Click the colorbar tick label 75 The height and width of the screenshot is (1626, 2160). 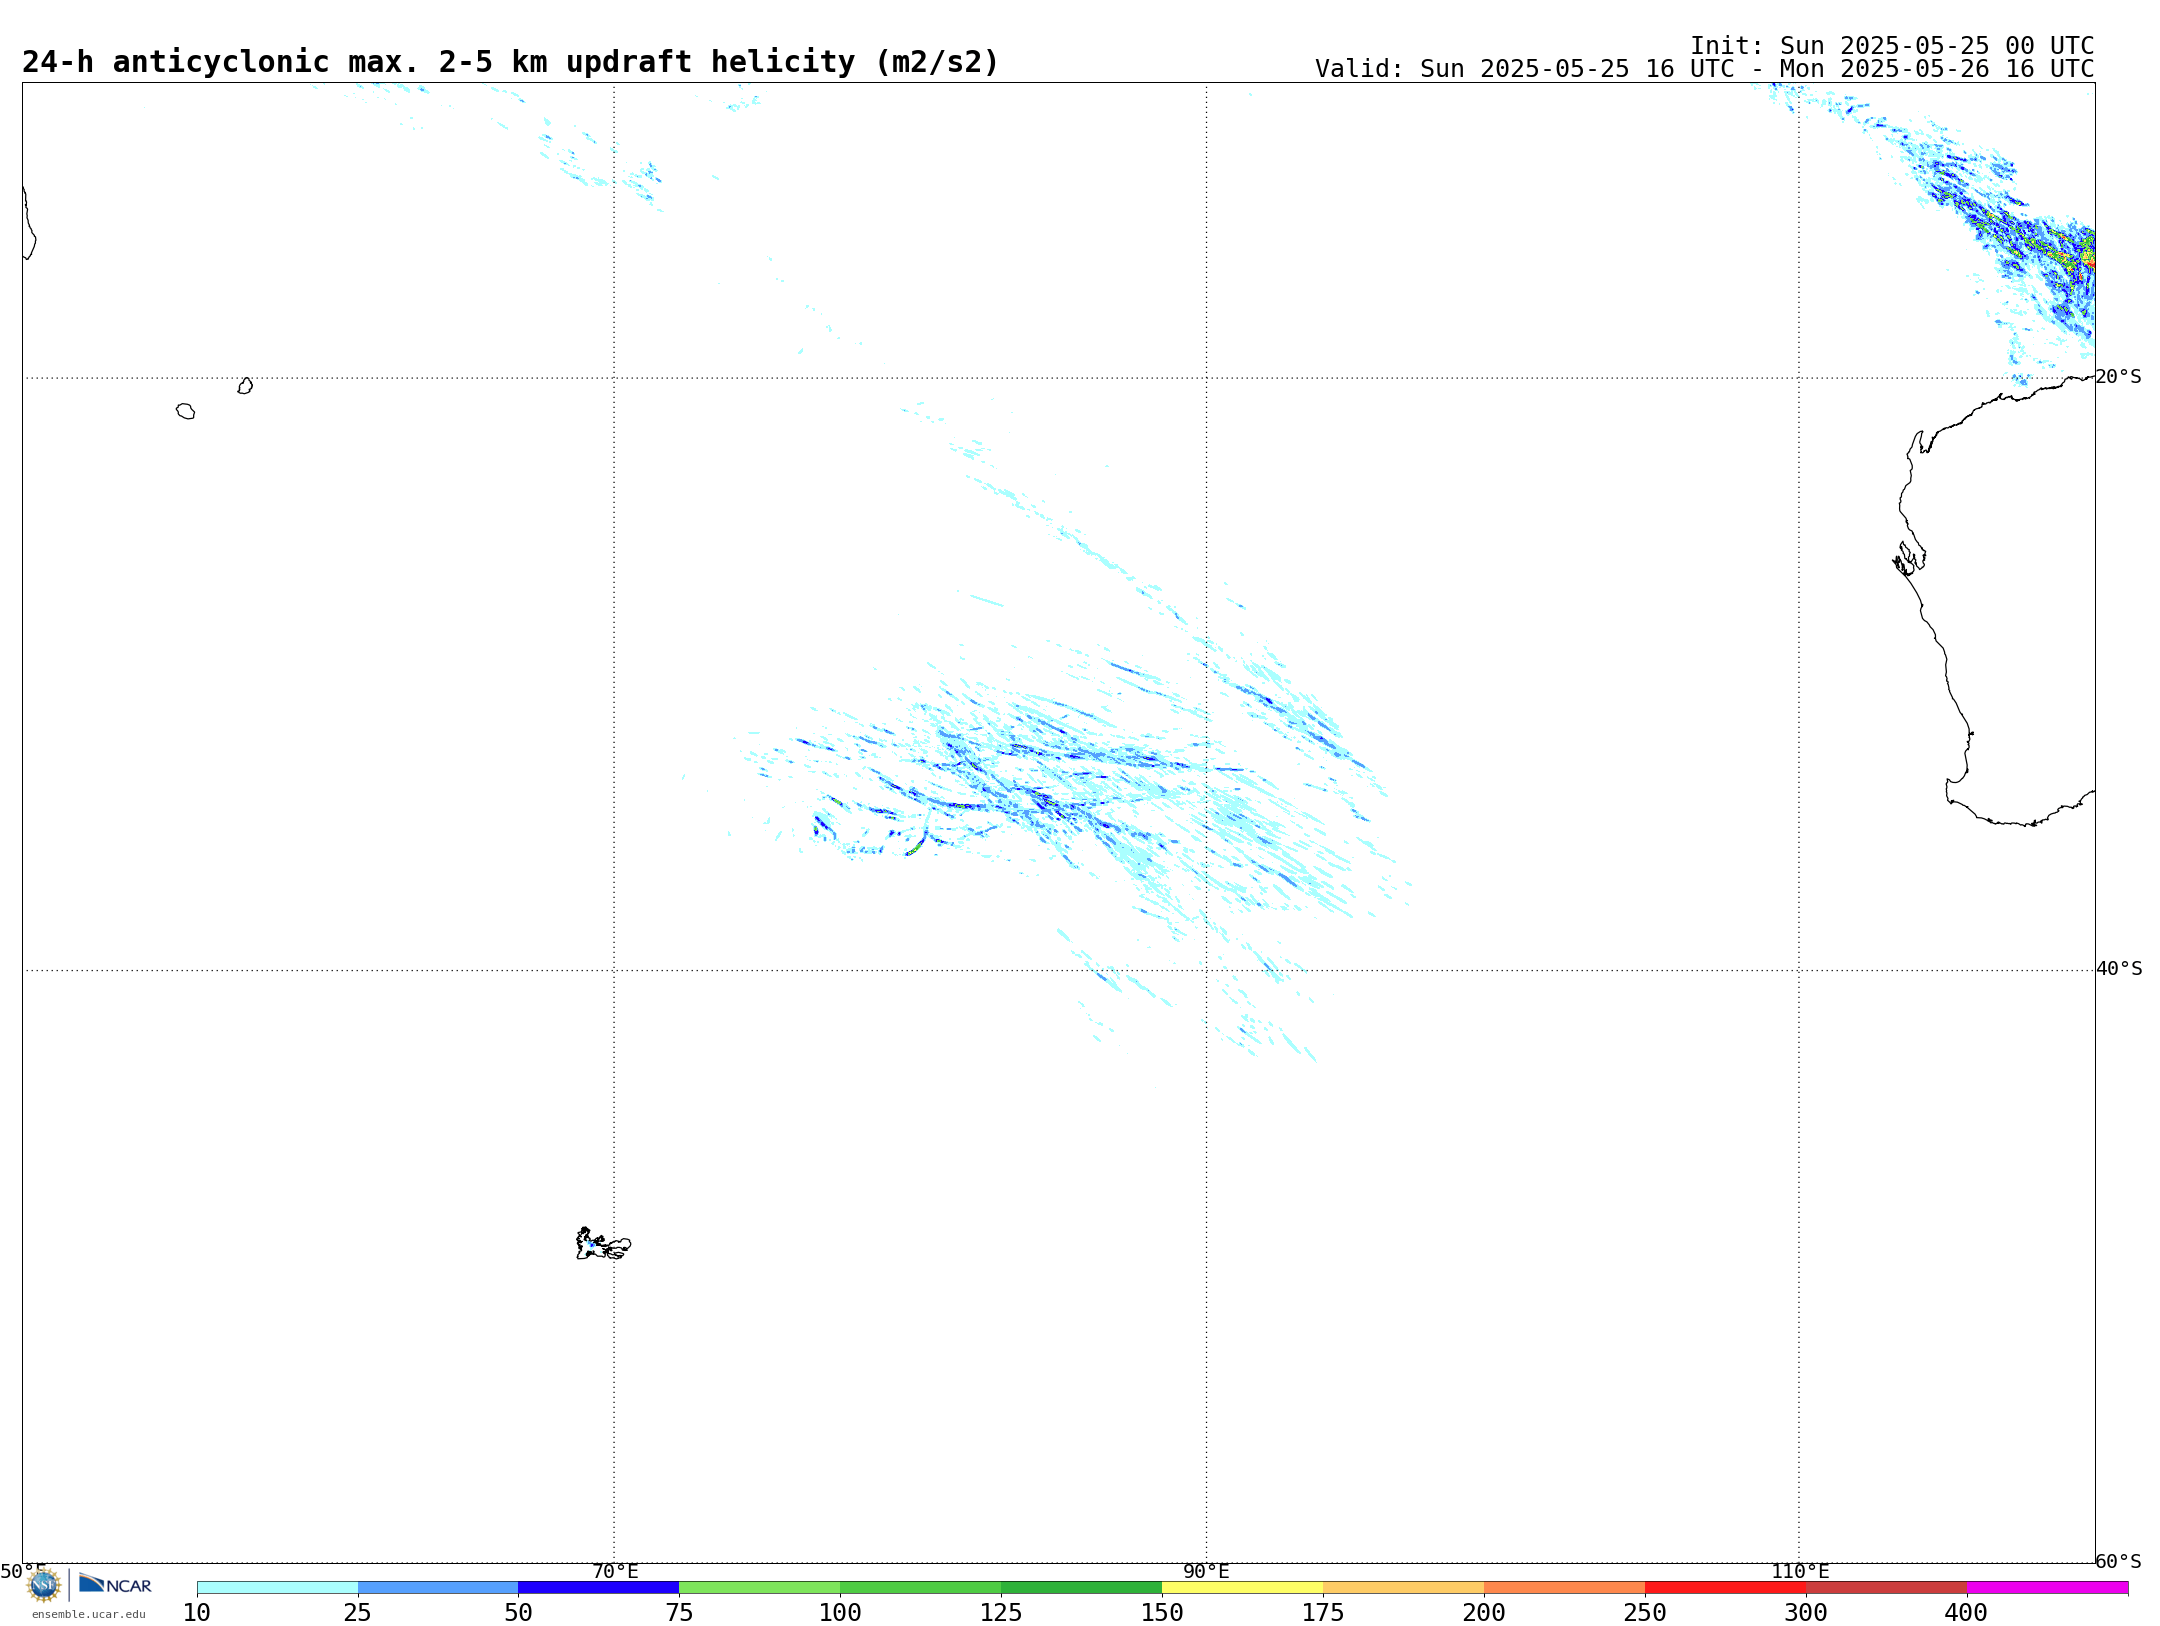[679, 1613]
